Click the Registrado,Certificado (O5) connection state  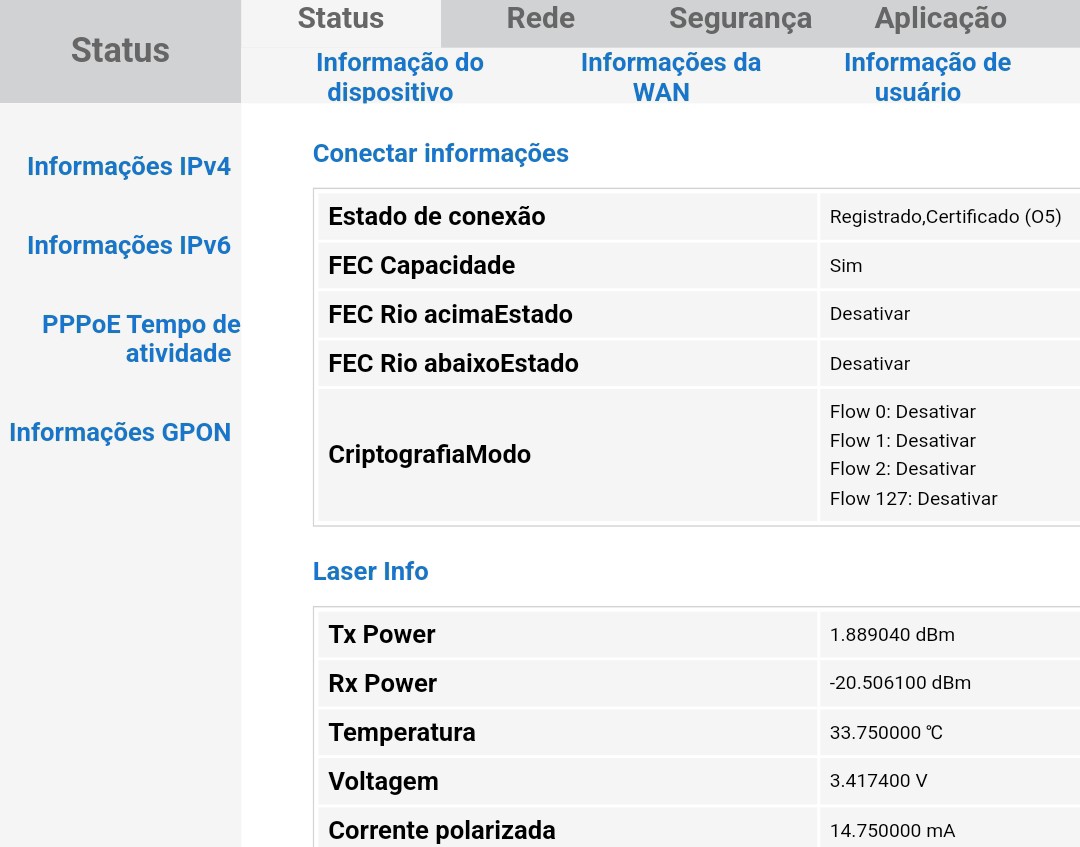pos(945,216)
